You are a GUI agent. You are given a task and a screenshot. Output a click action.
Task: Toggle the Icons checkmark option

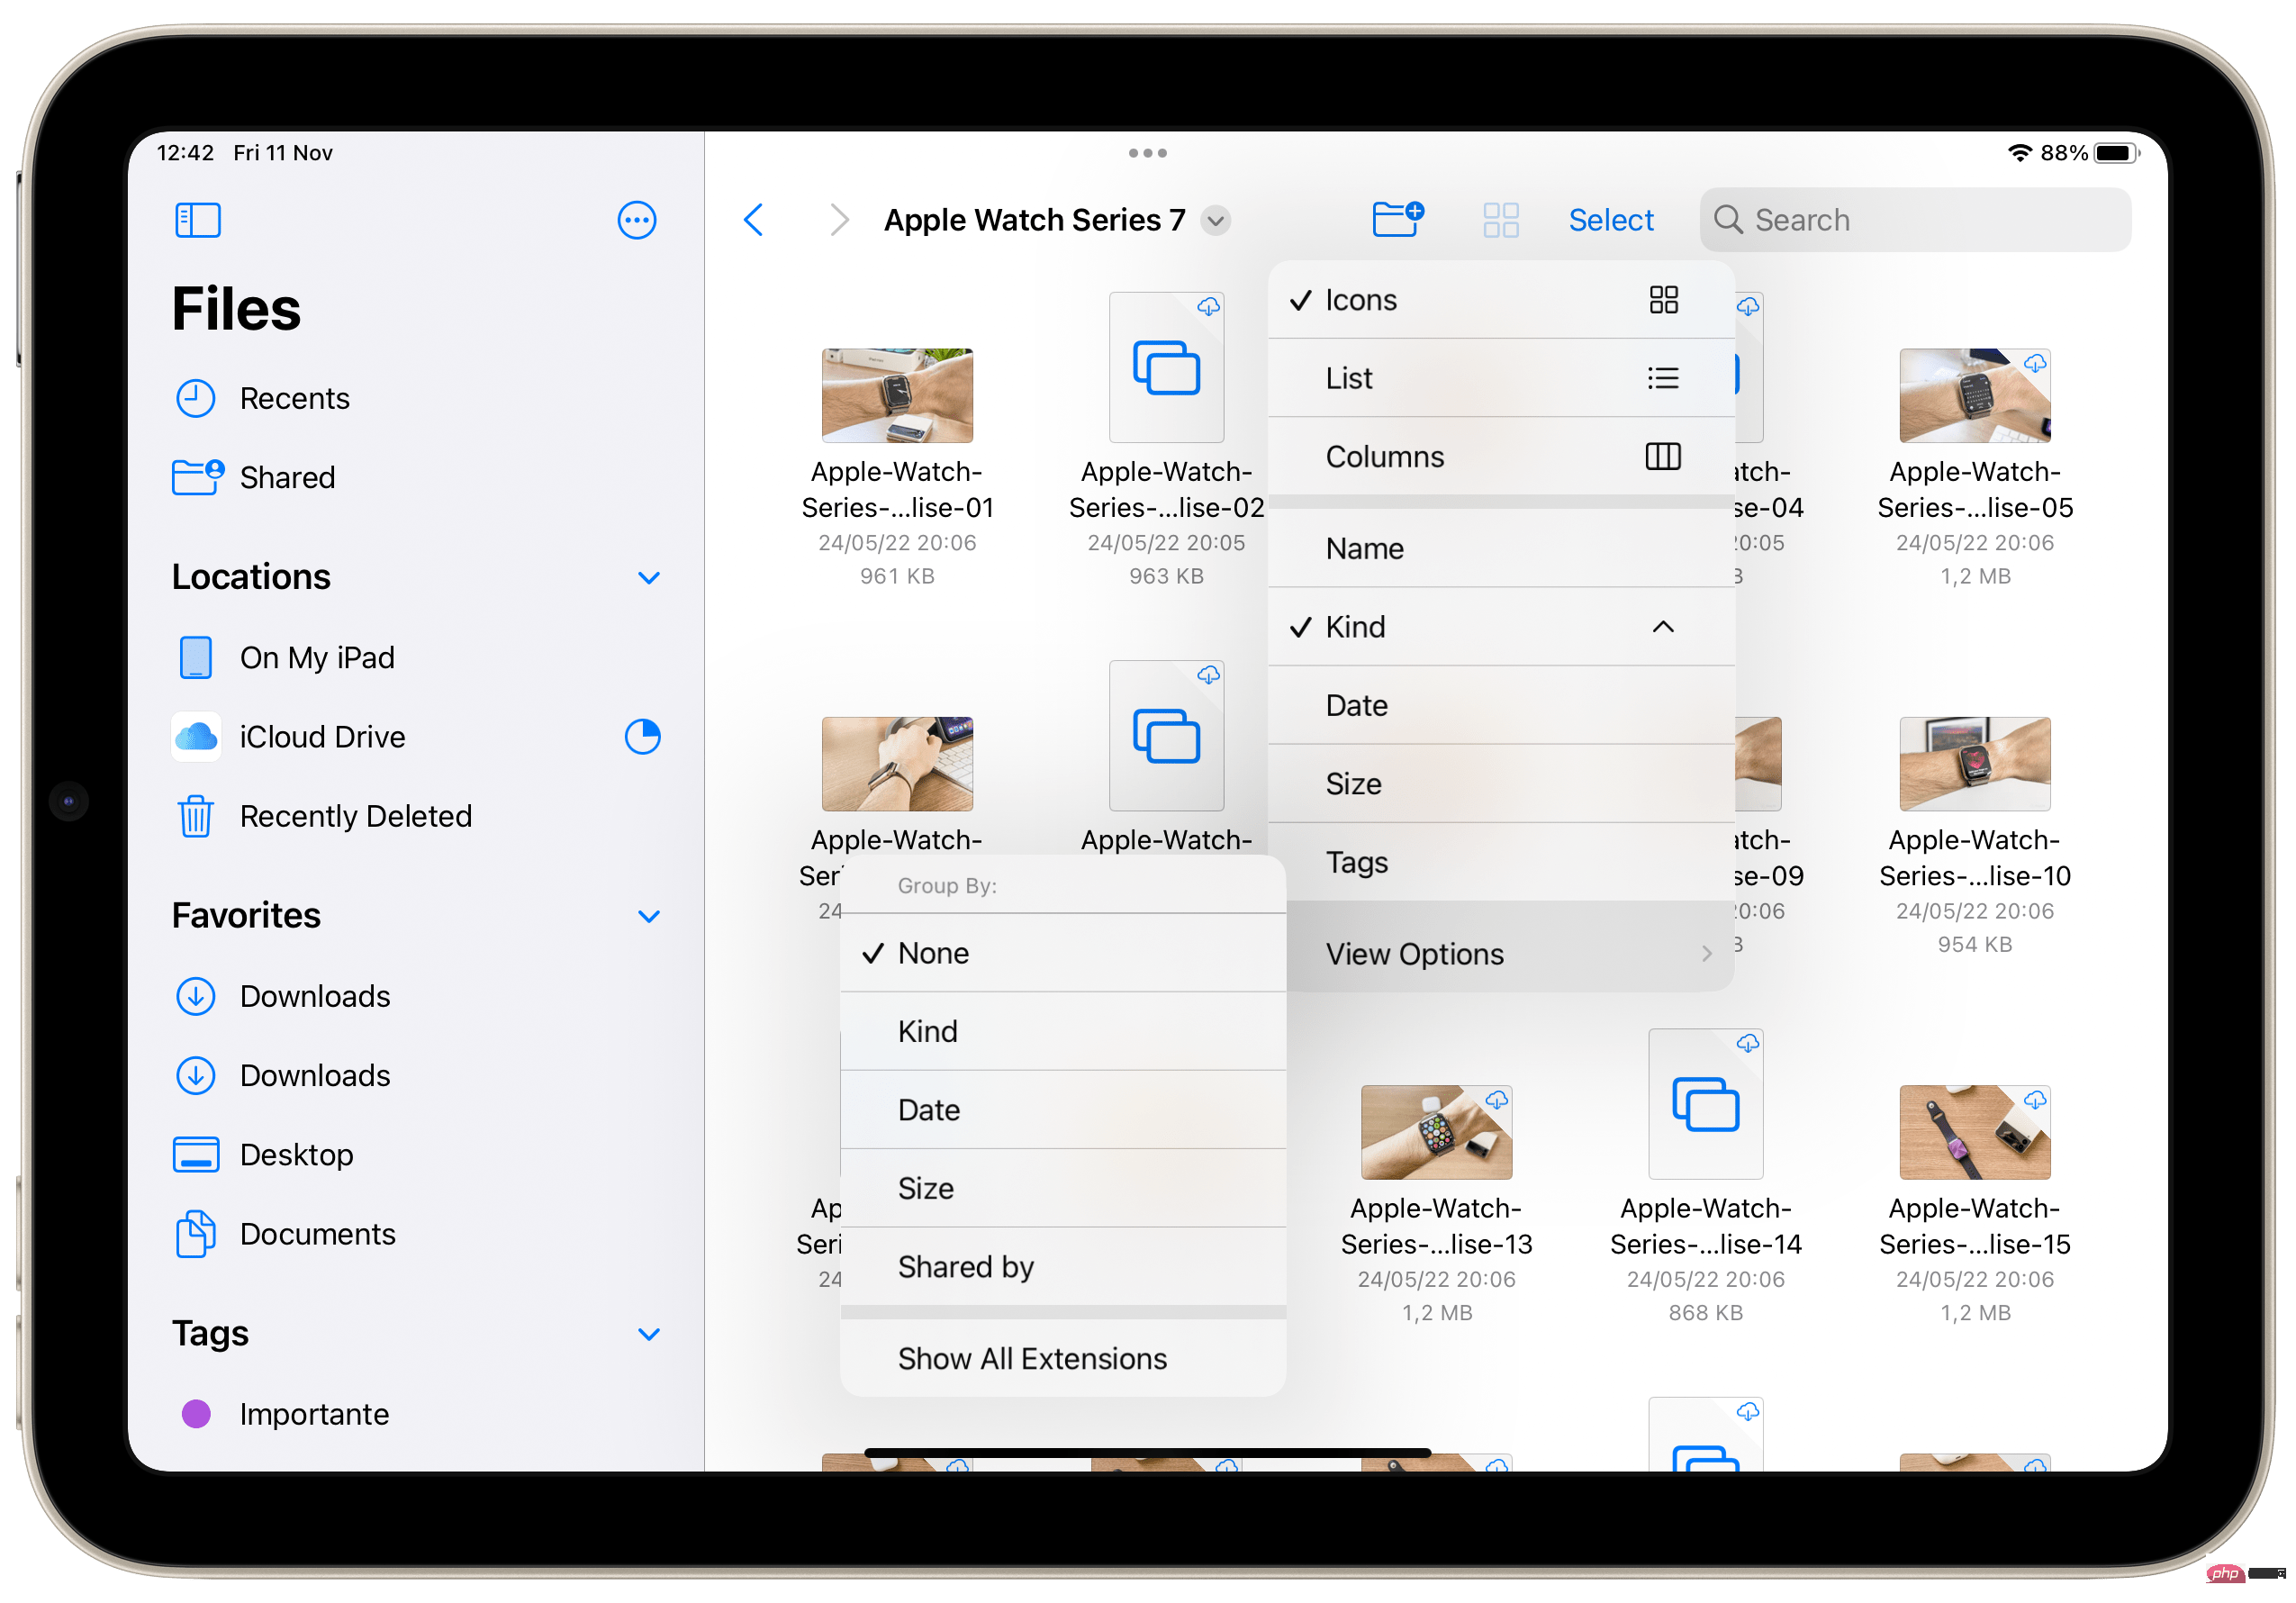[x=1490, y=298]
